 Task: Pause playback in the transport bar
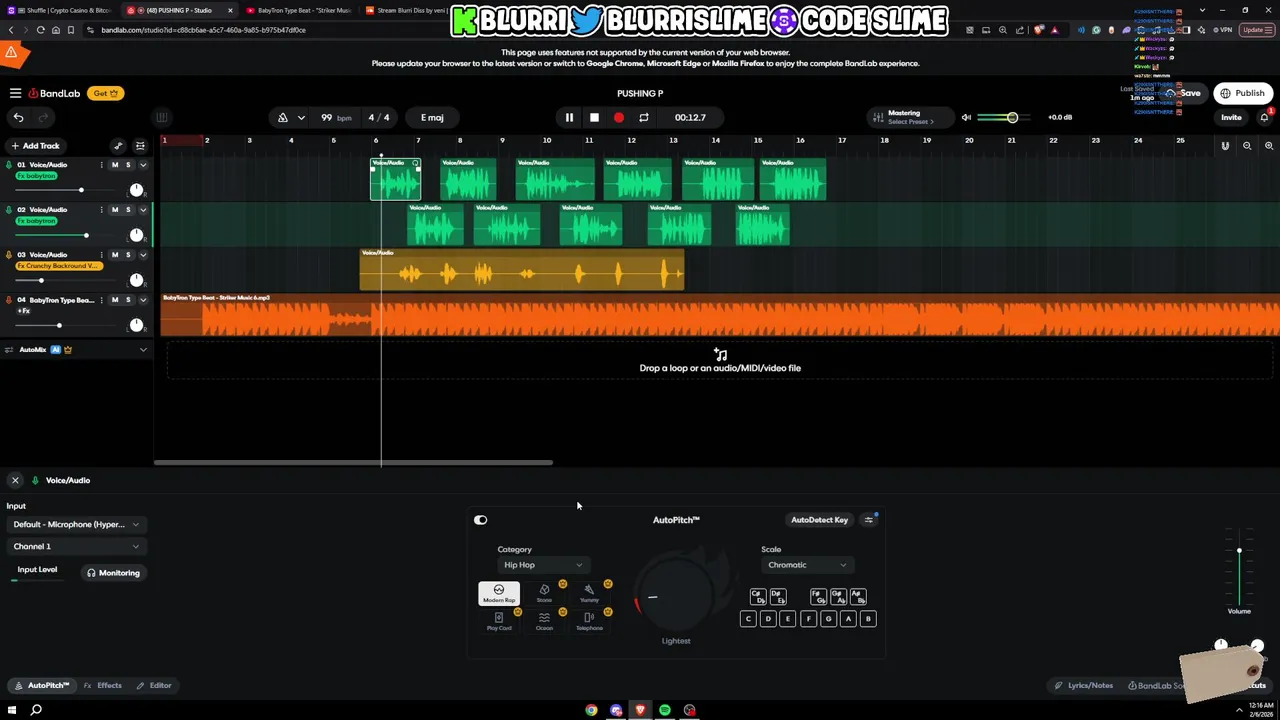tap(569, 118)
